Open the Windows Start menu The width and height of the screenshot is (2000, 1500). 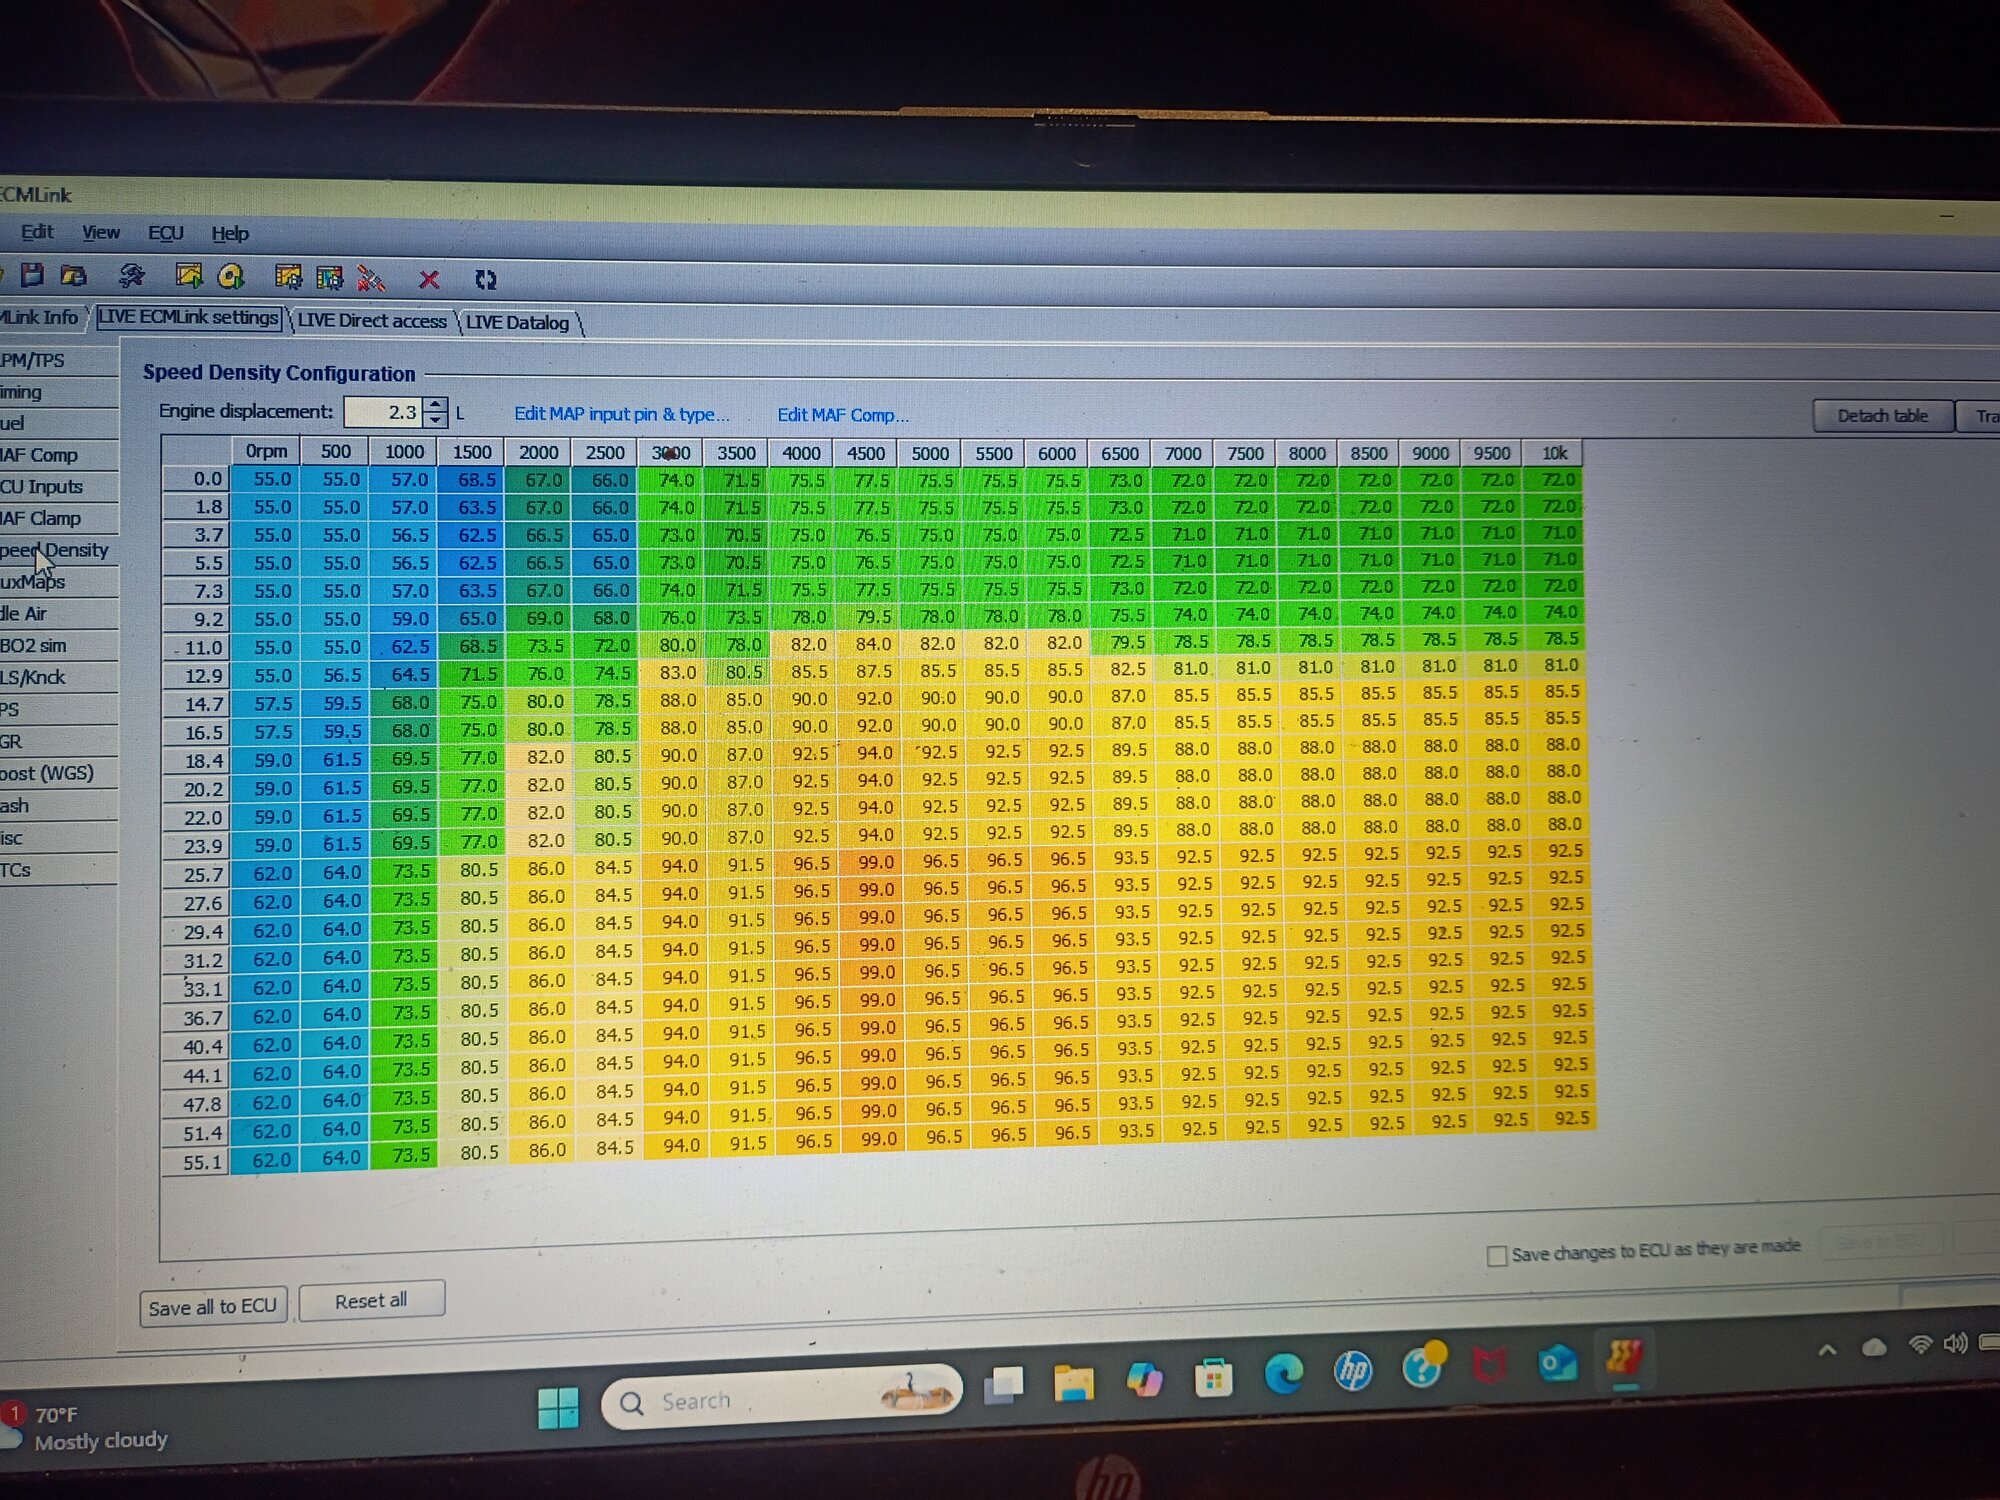click(558, 1407)
